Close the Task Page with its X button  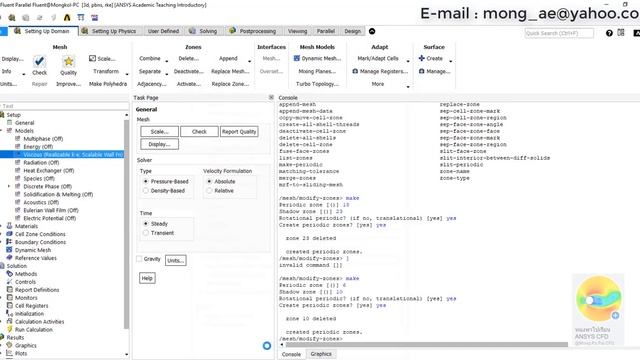pyautogui.click(x=271, y=97)
